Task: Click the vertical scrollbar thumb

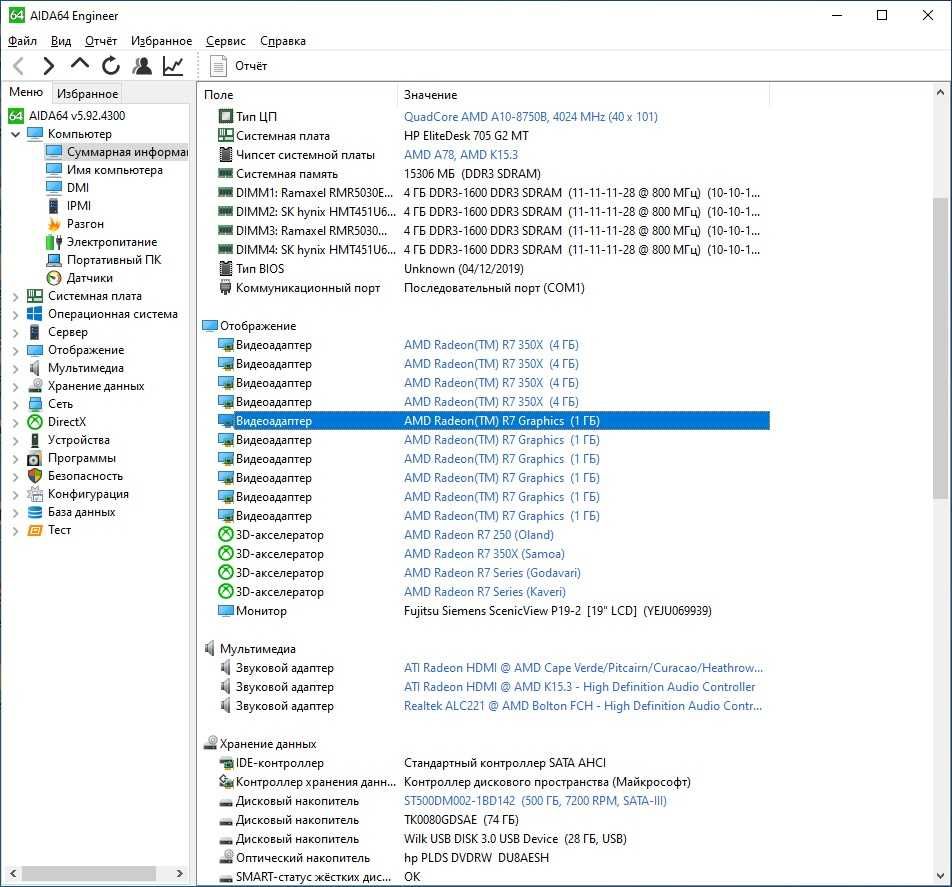Action: click(x=940, y=347)
